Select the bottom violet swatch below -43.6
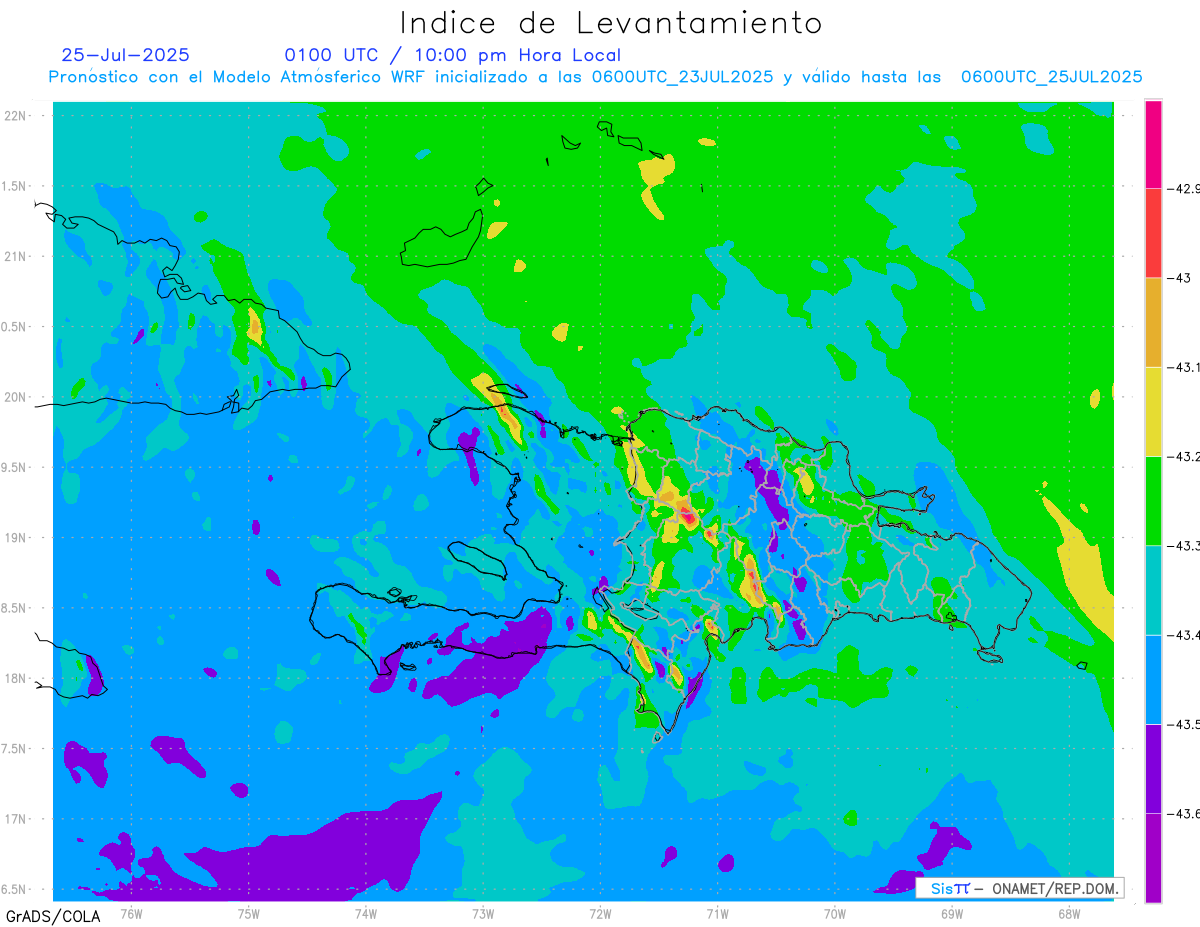 [1153, 858]
